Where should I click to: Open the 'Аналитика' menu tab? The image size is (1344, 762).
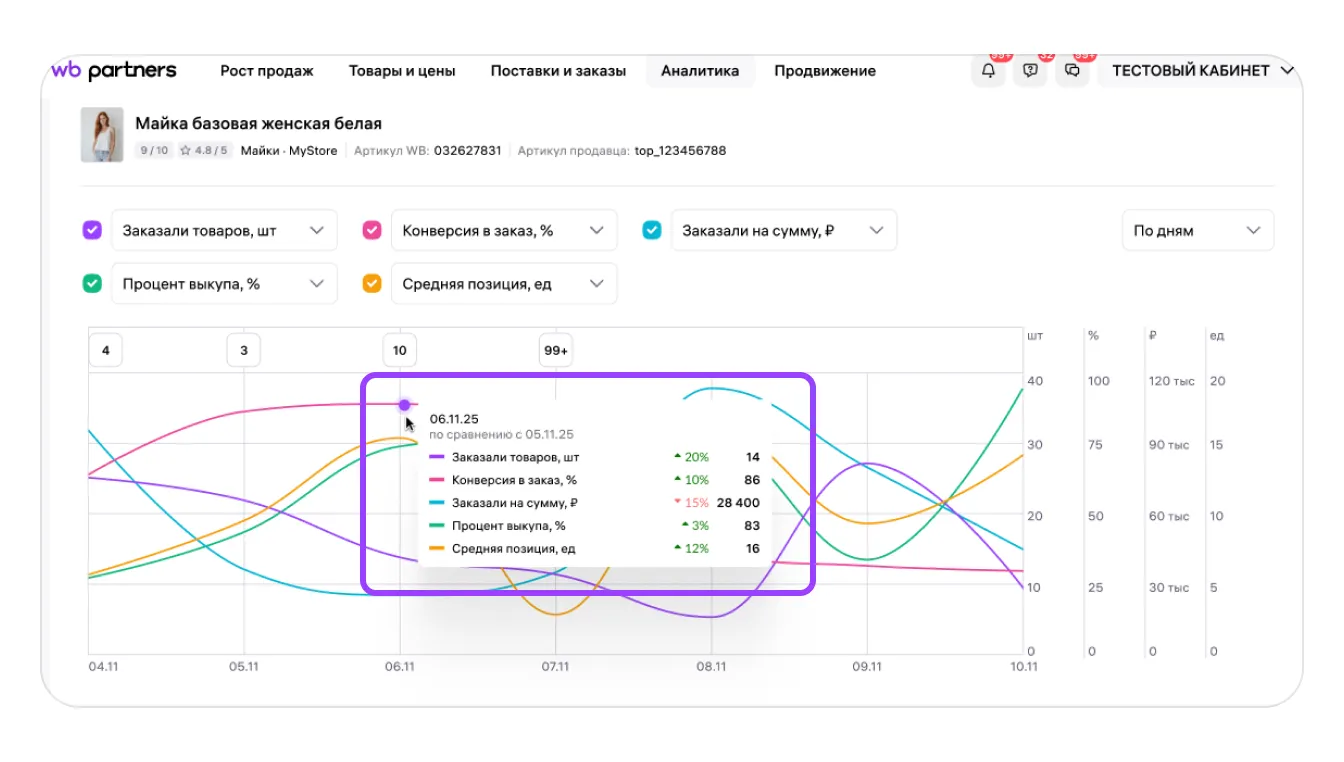pyautogui.click(x=700, y=71)
